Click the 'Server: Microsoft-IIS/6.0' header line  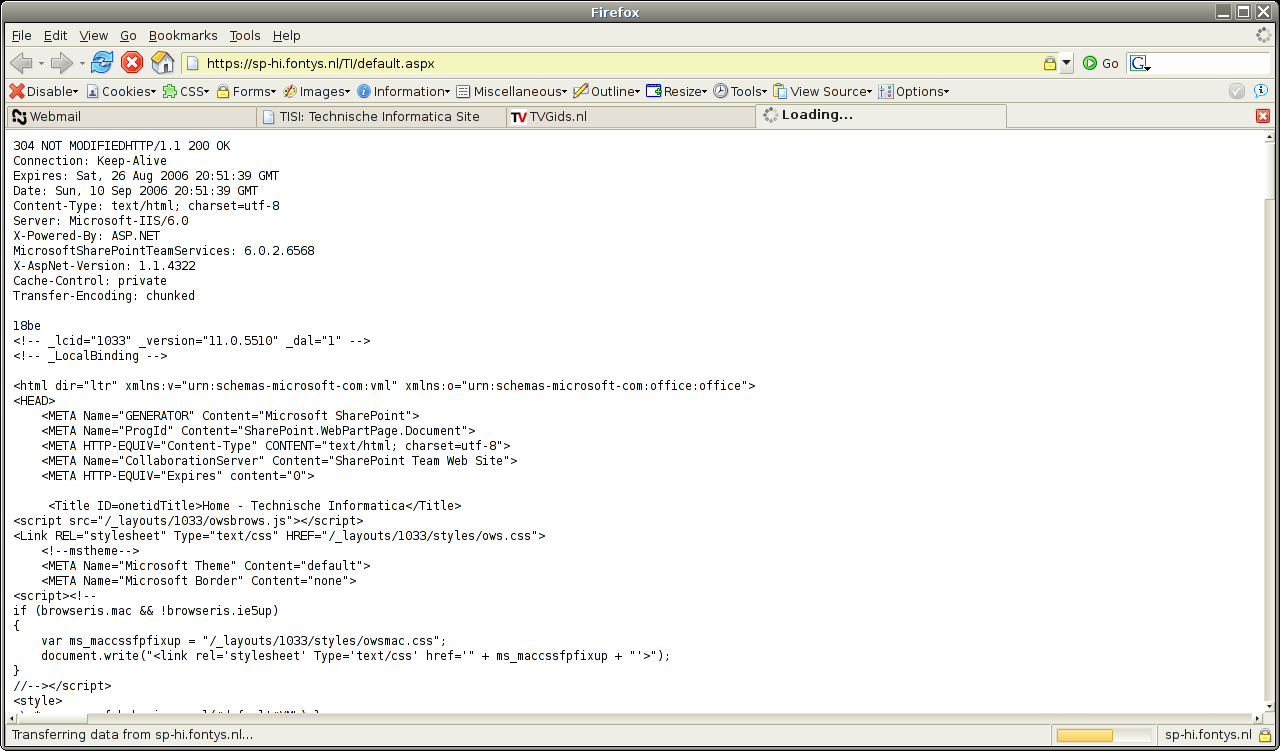click(x=101, y=221)
